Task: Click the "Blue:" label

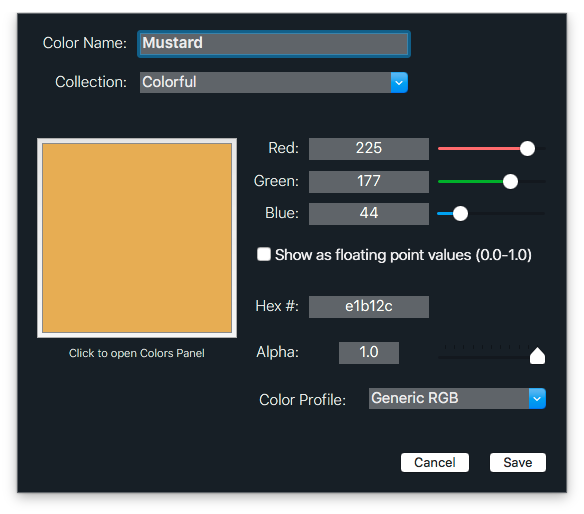Action: tap(282, 213)
